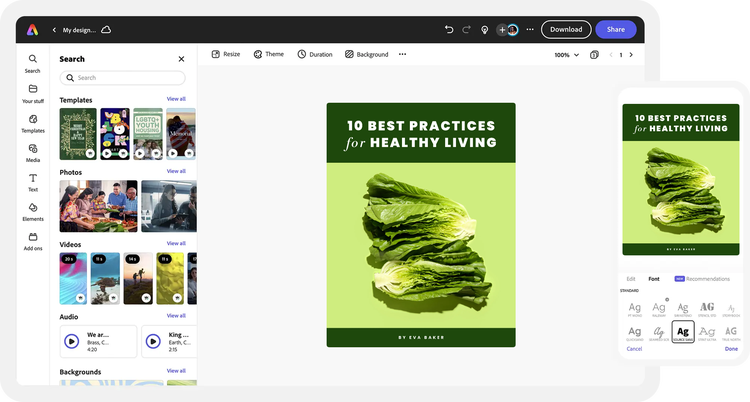Invite a collaborator with the plus icon
The height and width of the screenshot is (402, 750).
(502, 30)
